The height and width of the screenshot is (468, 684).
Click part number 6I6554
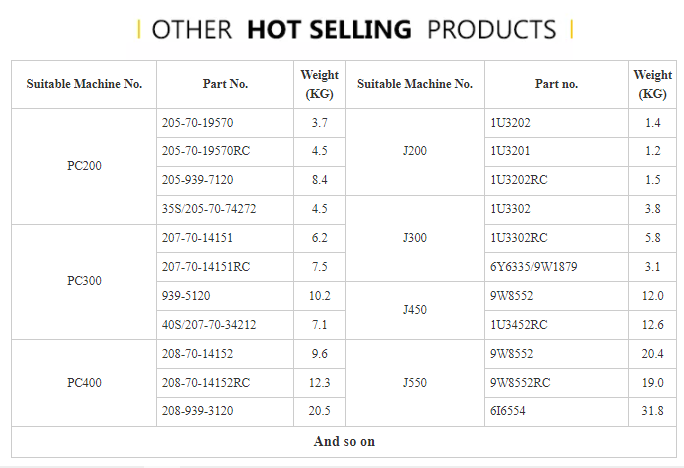(x=508, y=411)
